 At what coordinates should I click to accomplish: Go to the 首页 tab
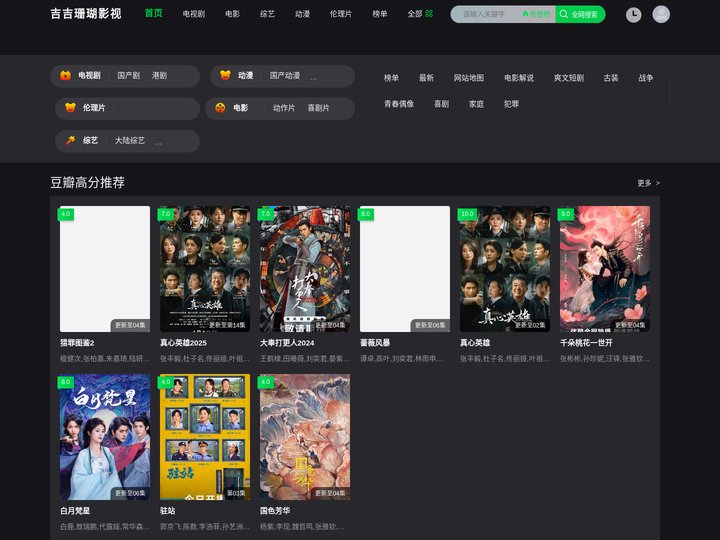(153, 13)
